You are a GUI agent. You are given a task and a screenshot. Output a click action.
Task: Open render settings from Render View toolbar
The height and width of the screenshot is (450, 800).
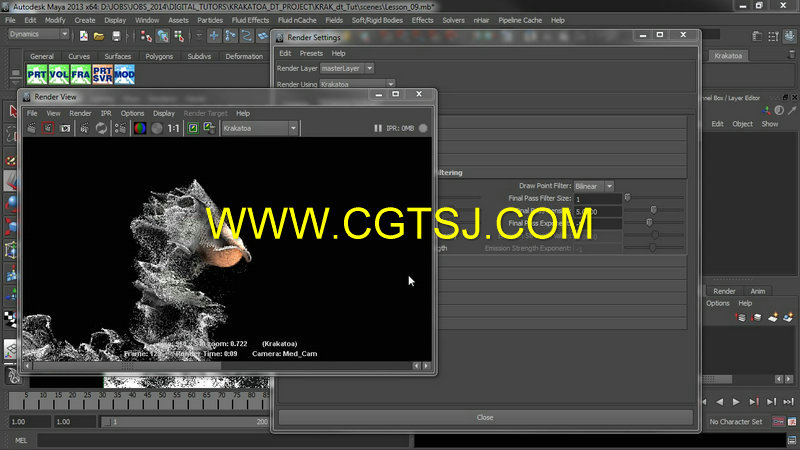(120, 128)
